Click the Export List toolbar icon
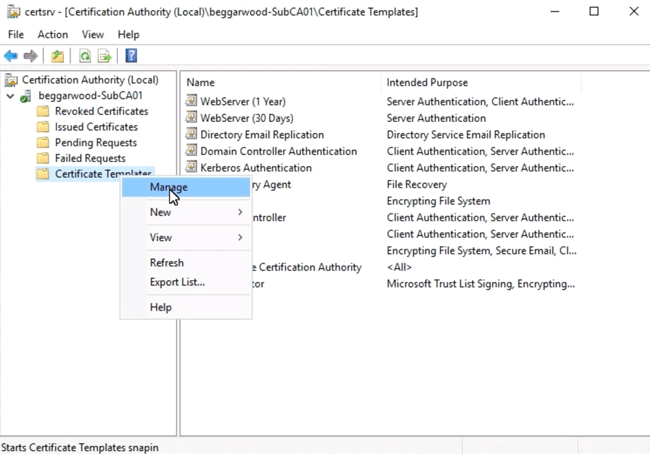 pos(104,56)
